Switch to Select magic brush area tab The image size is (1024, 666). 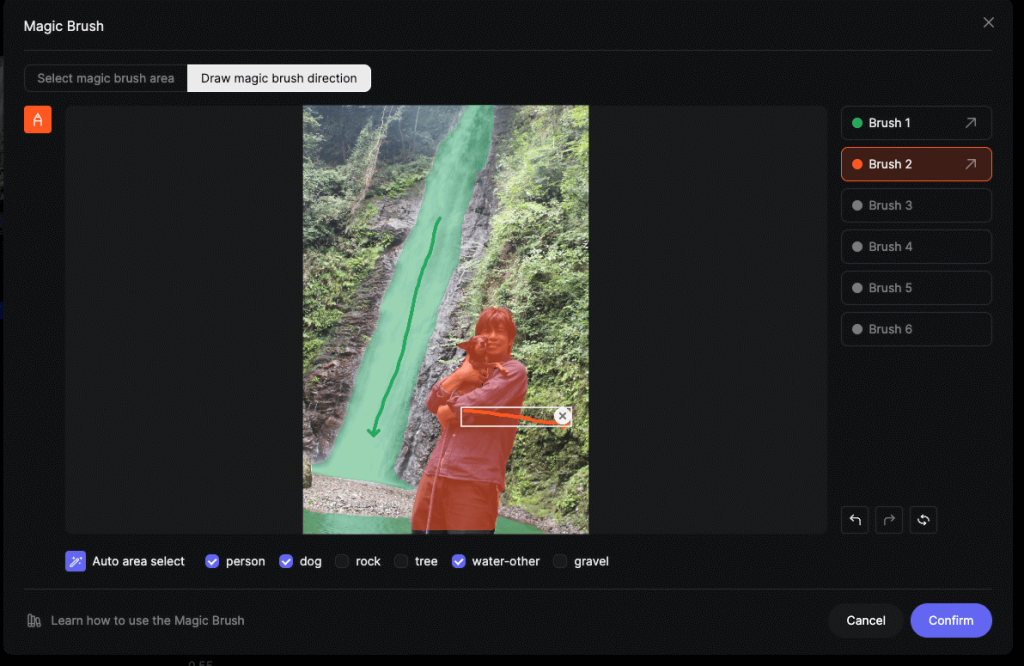click(106, 78)
